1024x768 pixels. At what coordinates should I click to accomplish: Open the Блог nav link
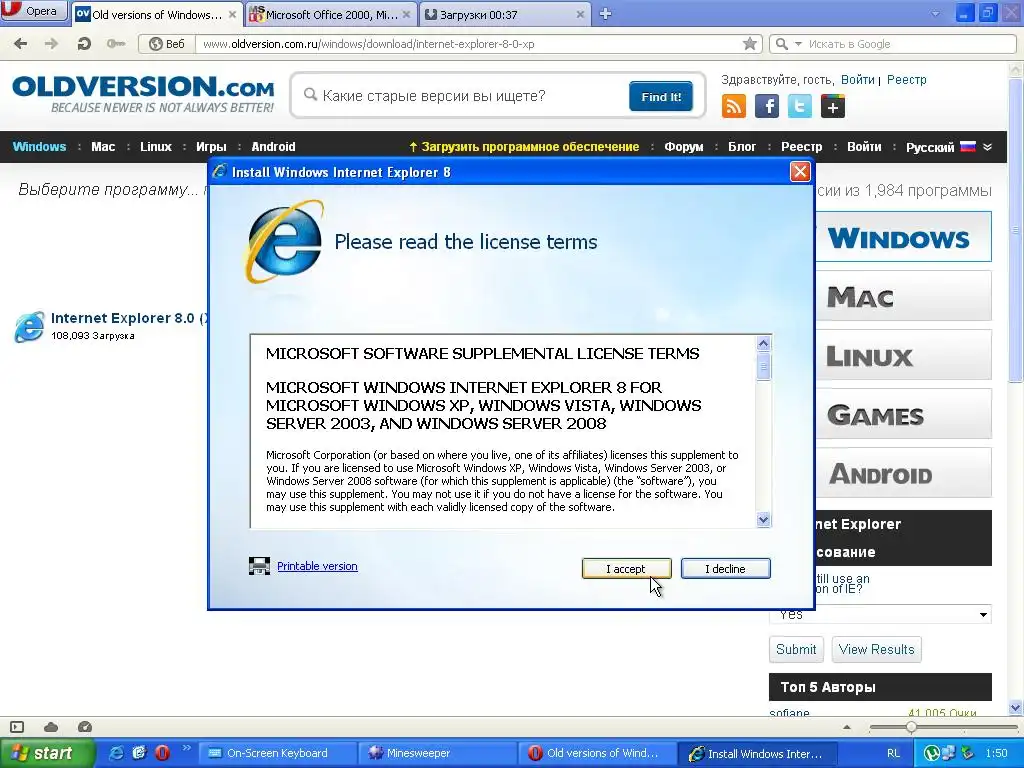[742, 147]
